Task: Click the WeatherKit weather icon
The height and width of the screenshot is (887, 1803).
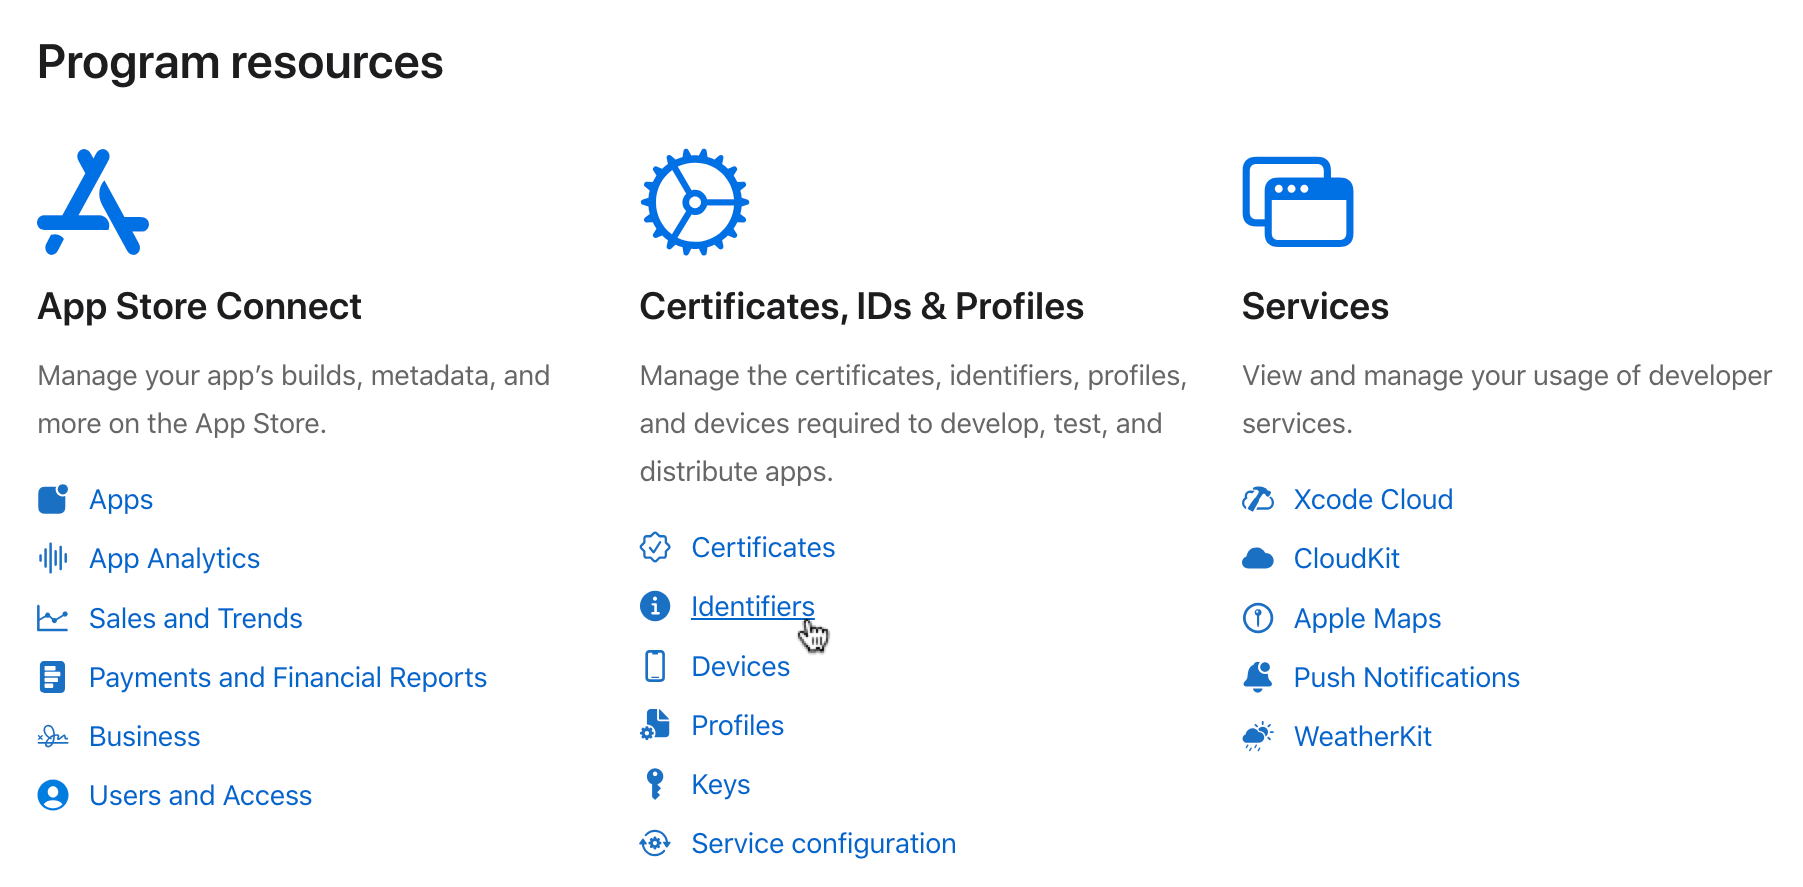Action: (1258, 736)
